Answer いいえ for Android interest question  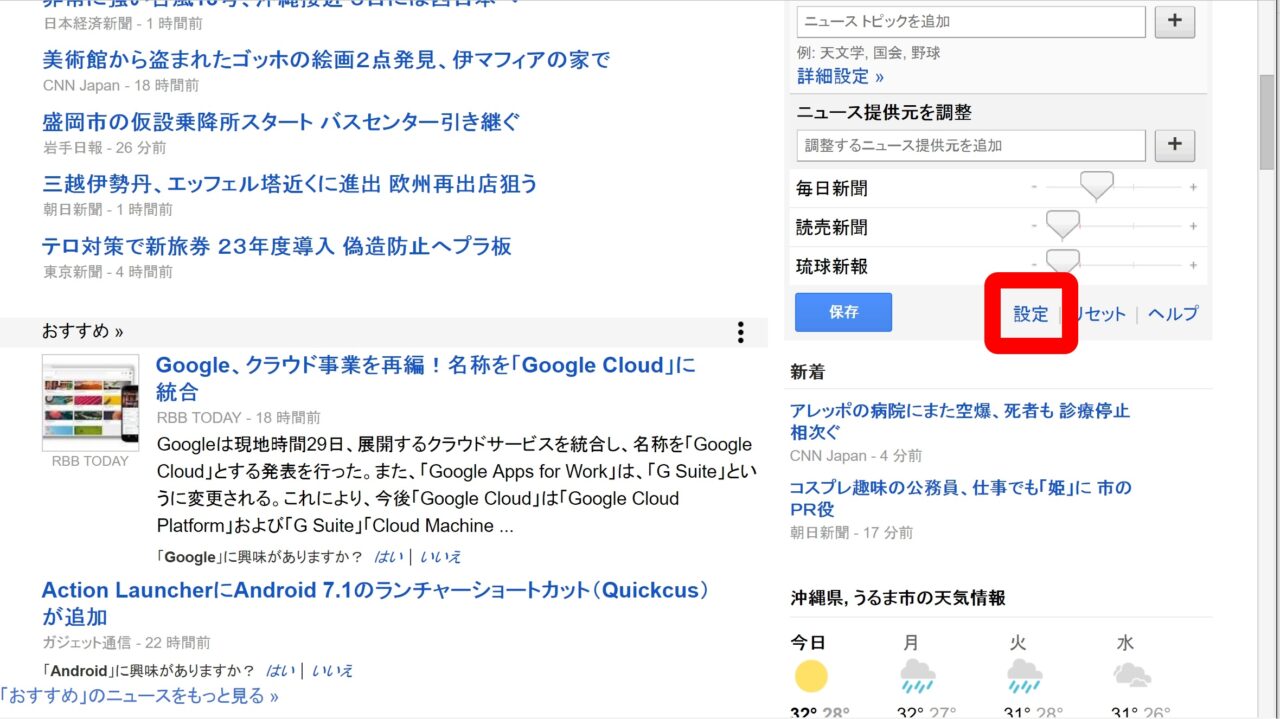[332, 670]
